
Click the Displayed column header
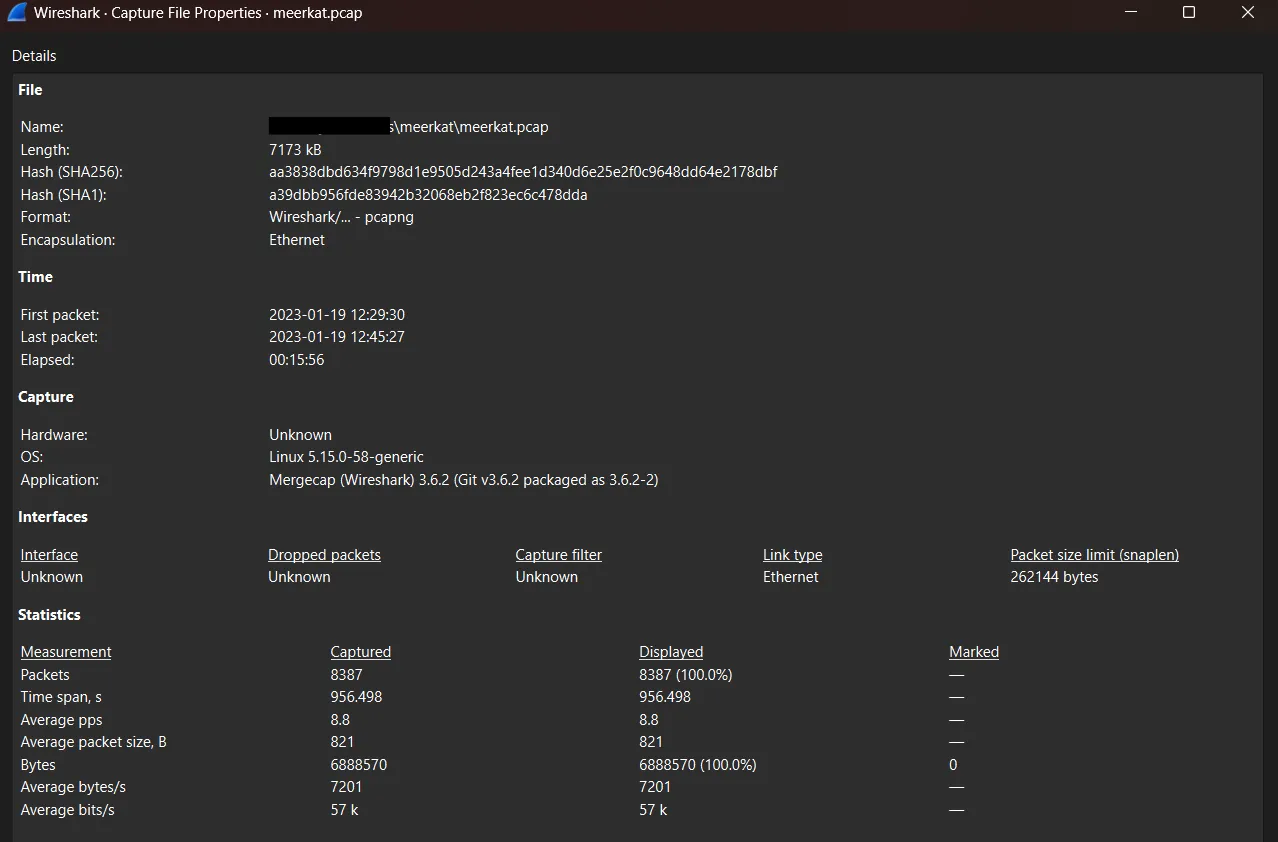[x=670, y=651]
